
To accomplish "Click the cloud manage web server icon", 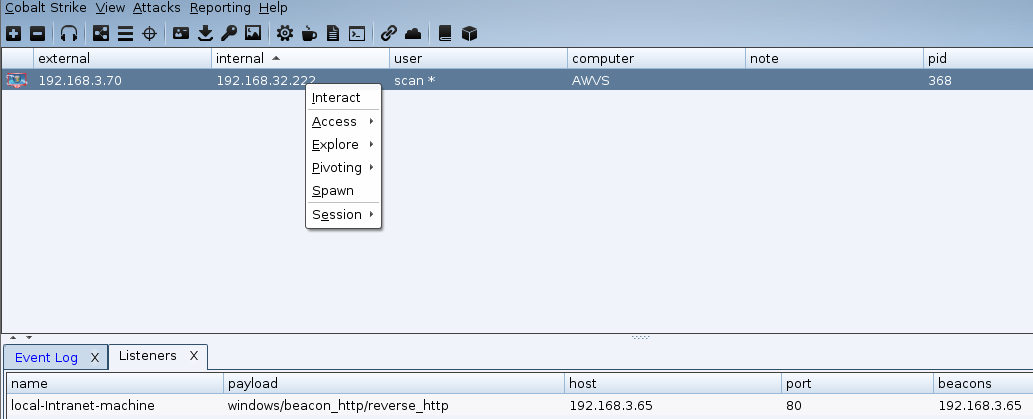I will [412, 33].
